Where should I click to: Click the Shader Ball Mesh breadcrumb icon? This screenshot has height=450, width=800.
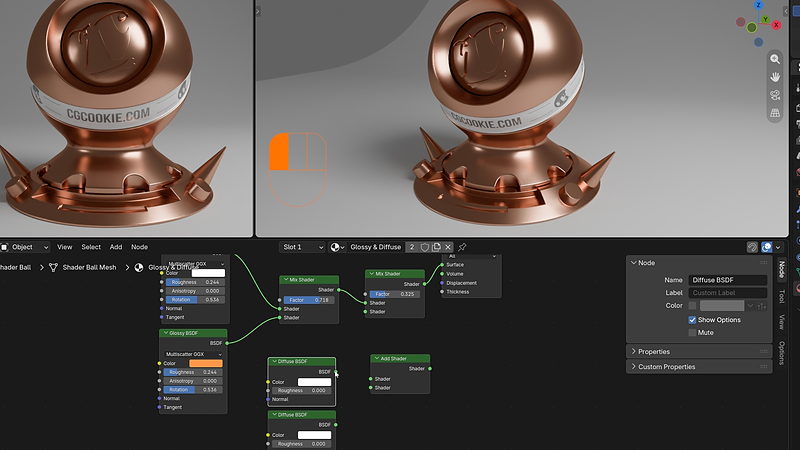pyautogui.click(x=53, y=267)
